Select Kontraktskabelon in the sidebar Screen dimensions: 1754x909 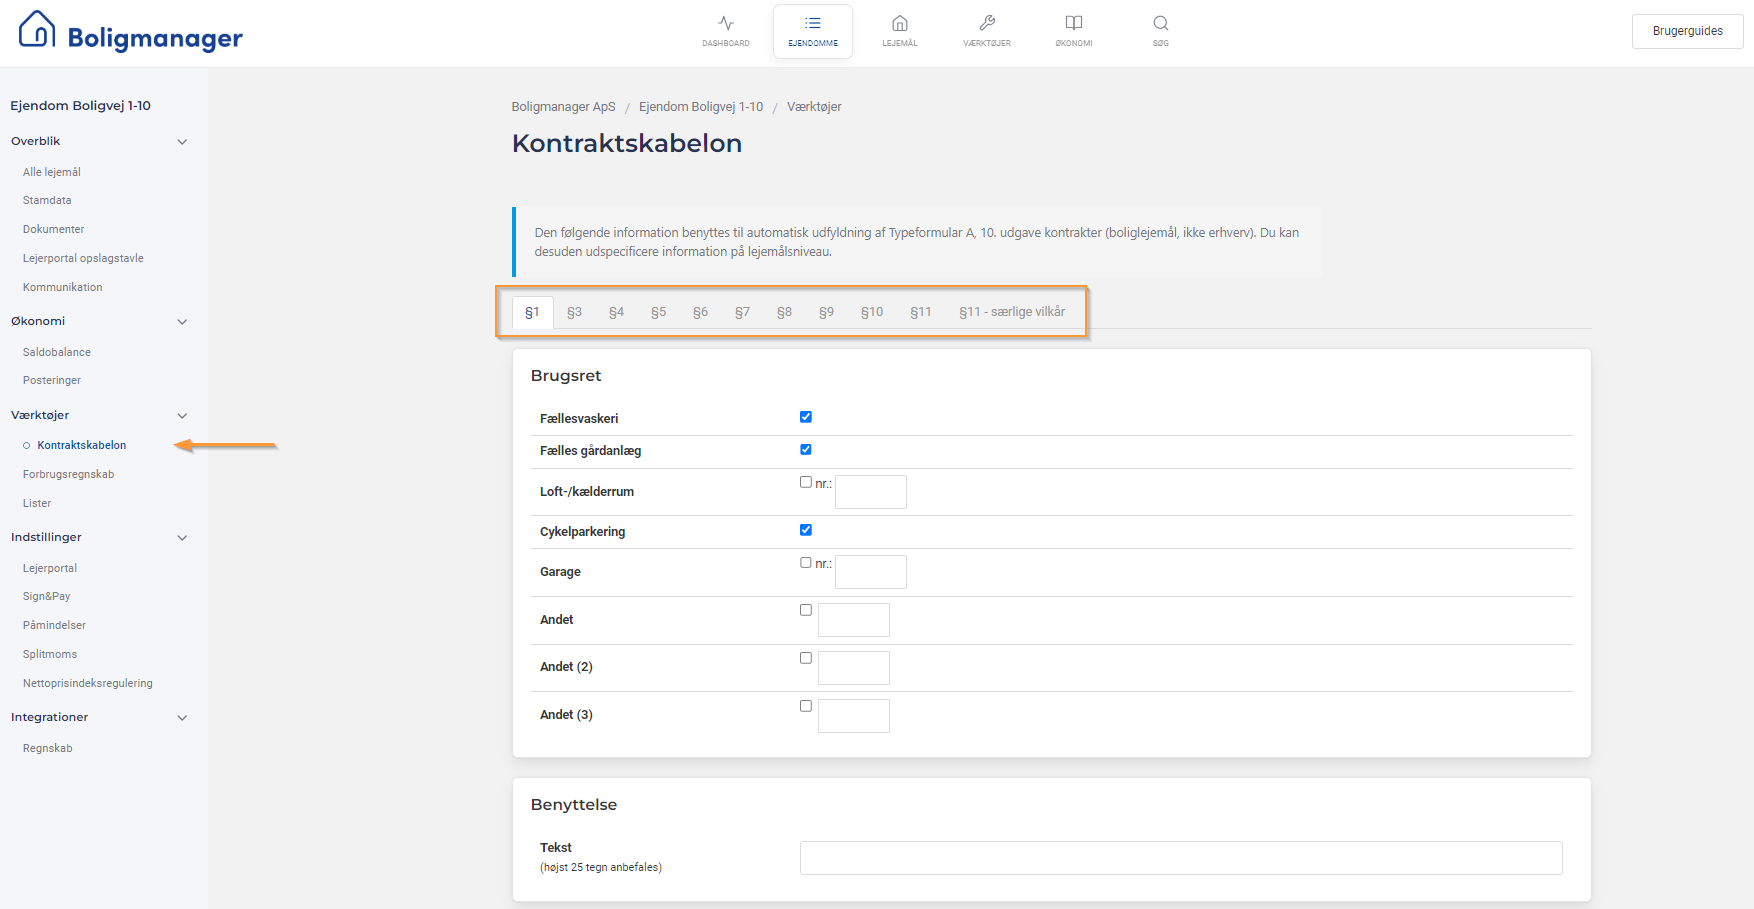coord(82,445)
